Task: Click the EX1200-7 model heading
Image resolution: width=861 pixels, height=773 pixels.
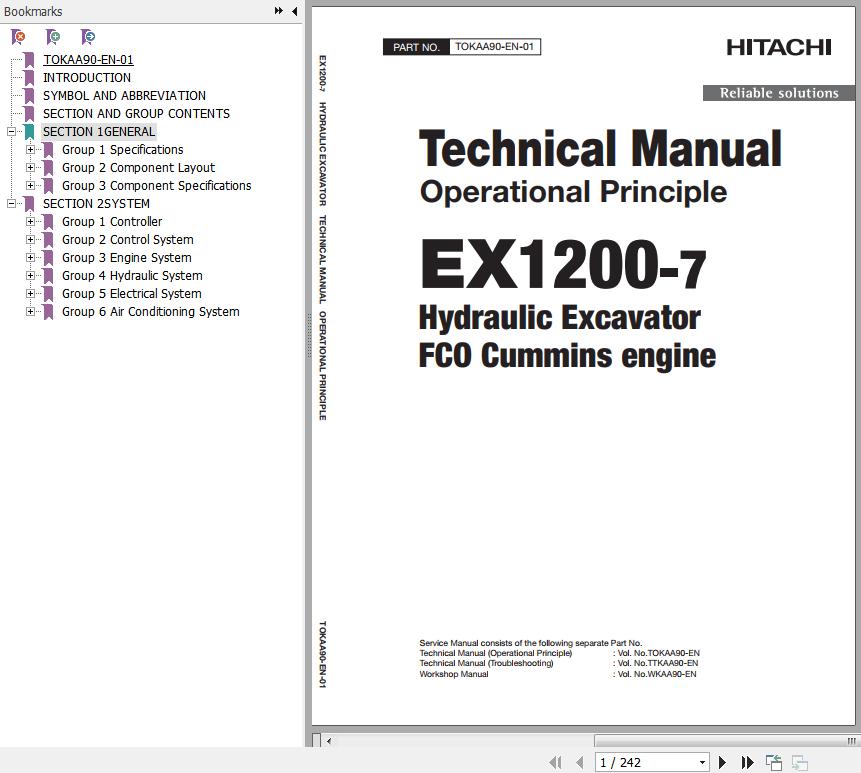Action: click(x=563, y=265)
